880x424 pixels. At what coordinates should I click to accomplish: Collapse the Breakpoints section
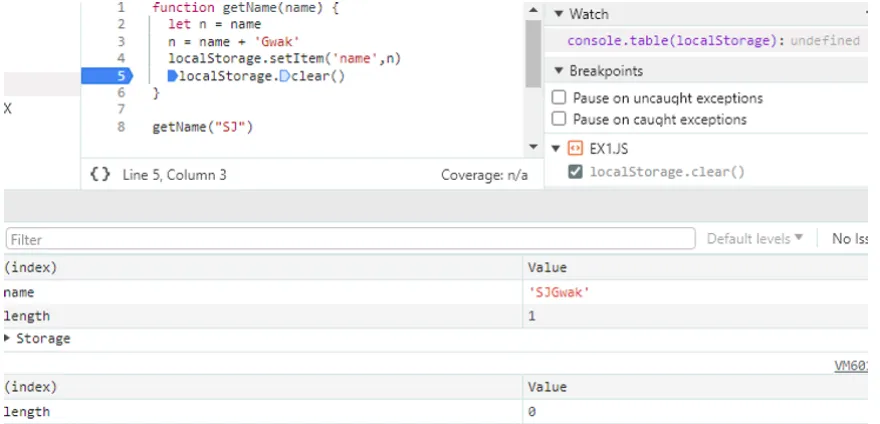click(558, 71)
